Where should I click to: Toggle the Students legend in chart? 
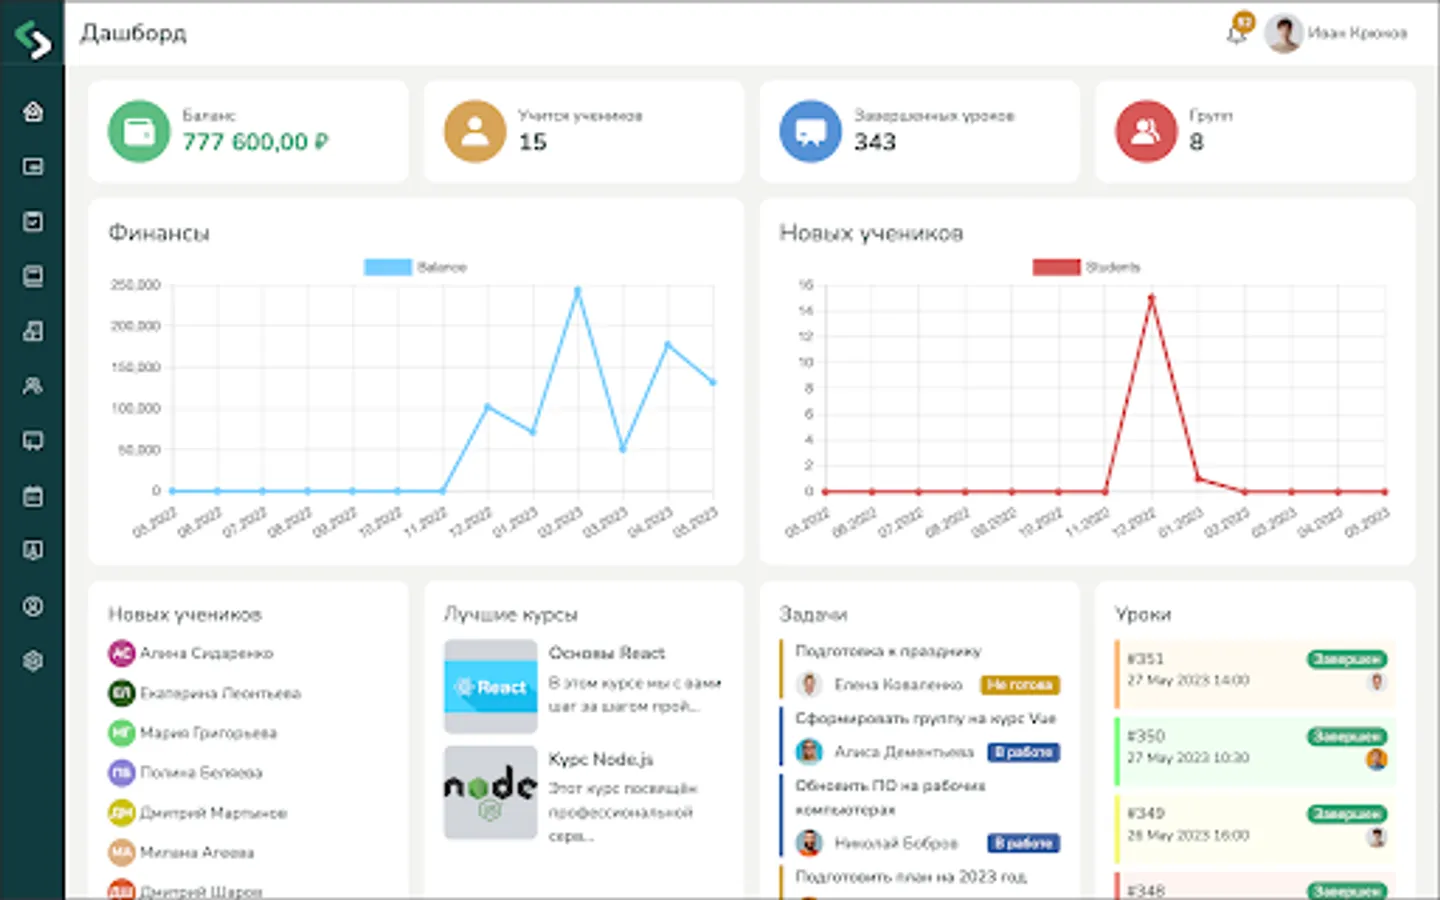click(1086, 267)
